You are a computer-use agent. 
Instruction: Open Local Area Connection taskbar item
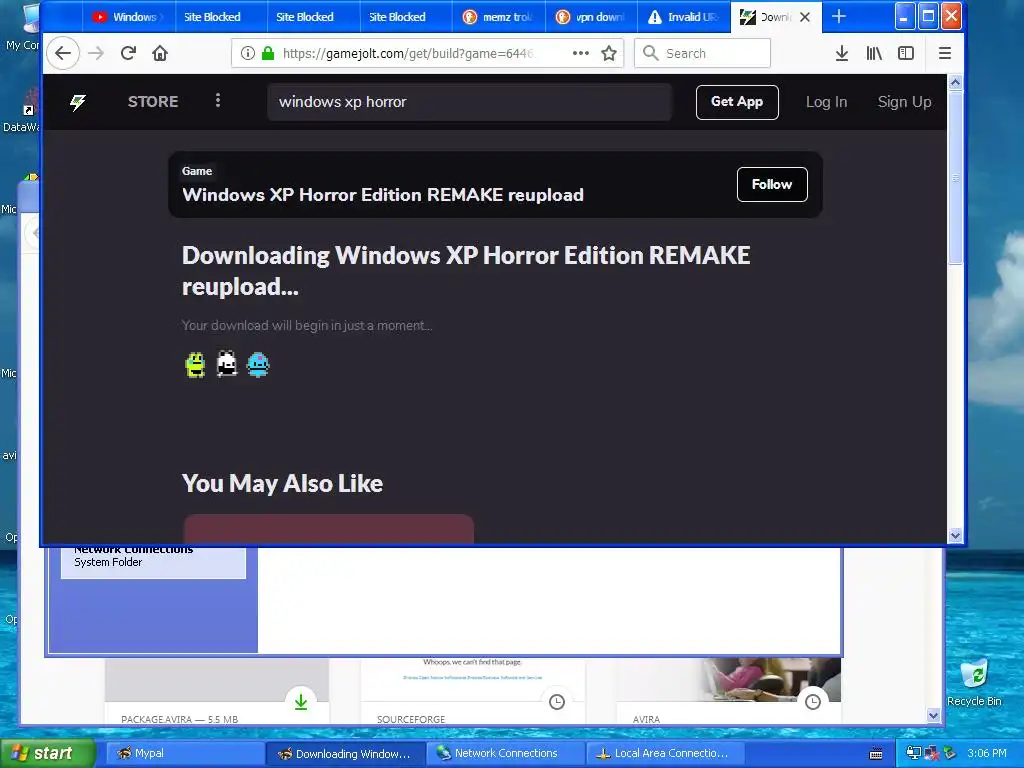[665, 753]
